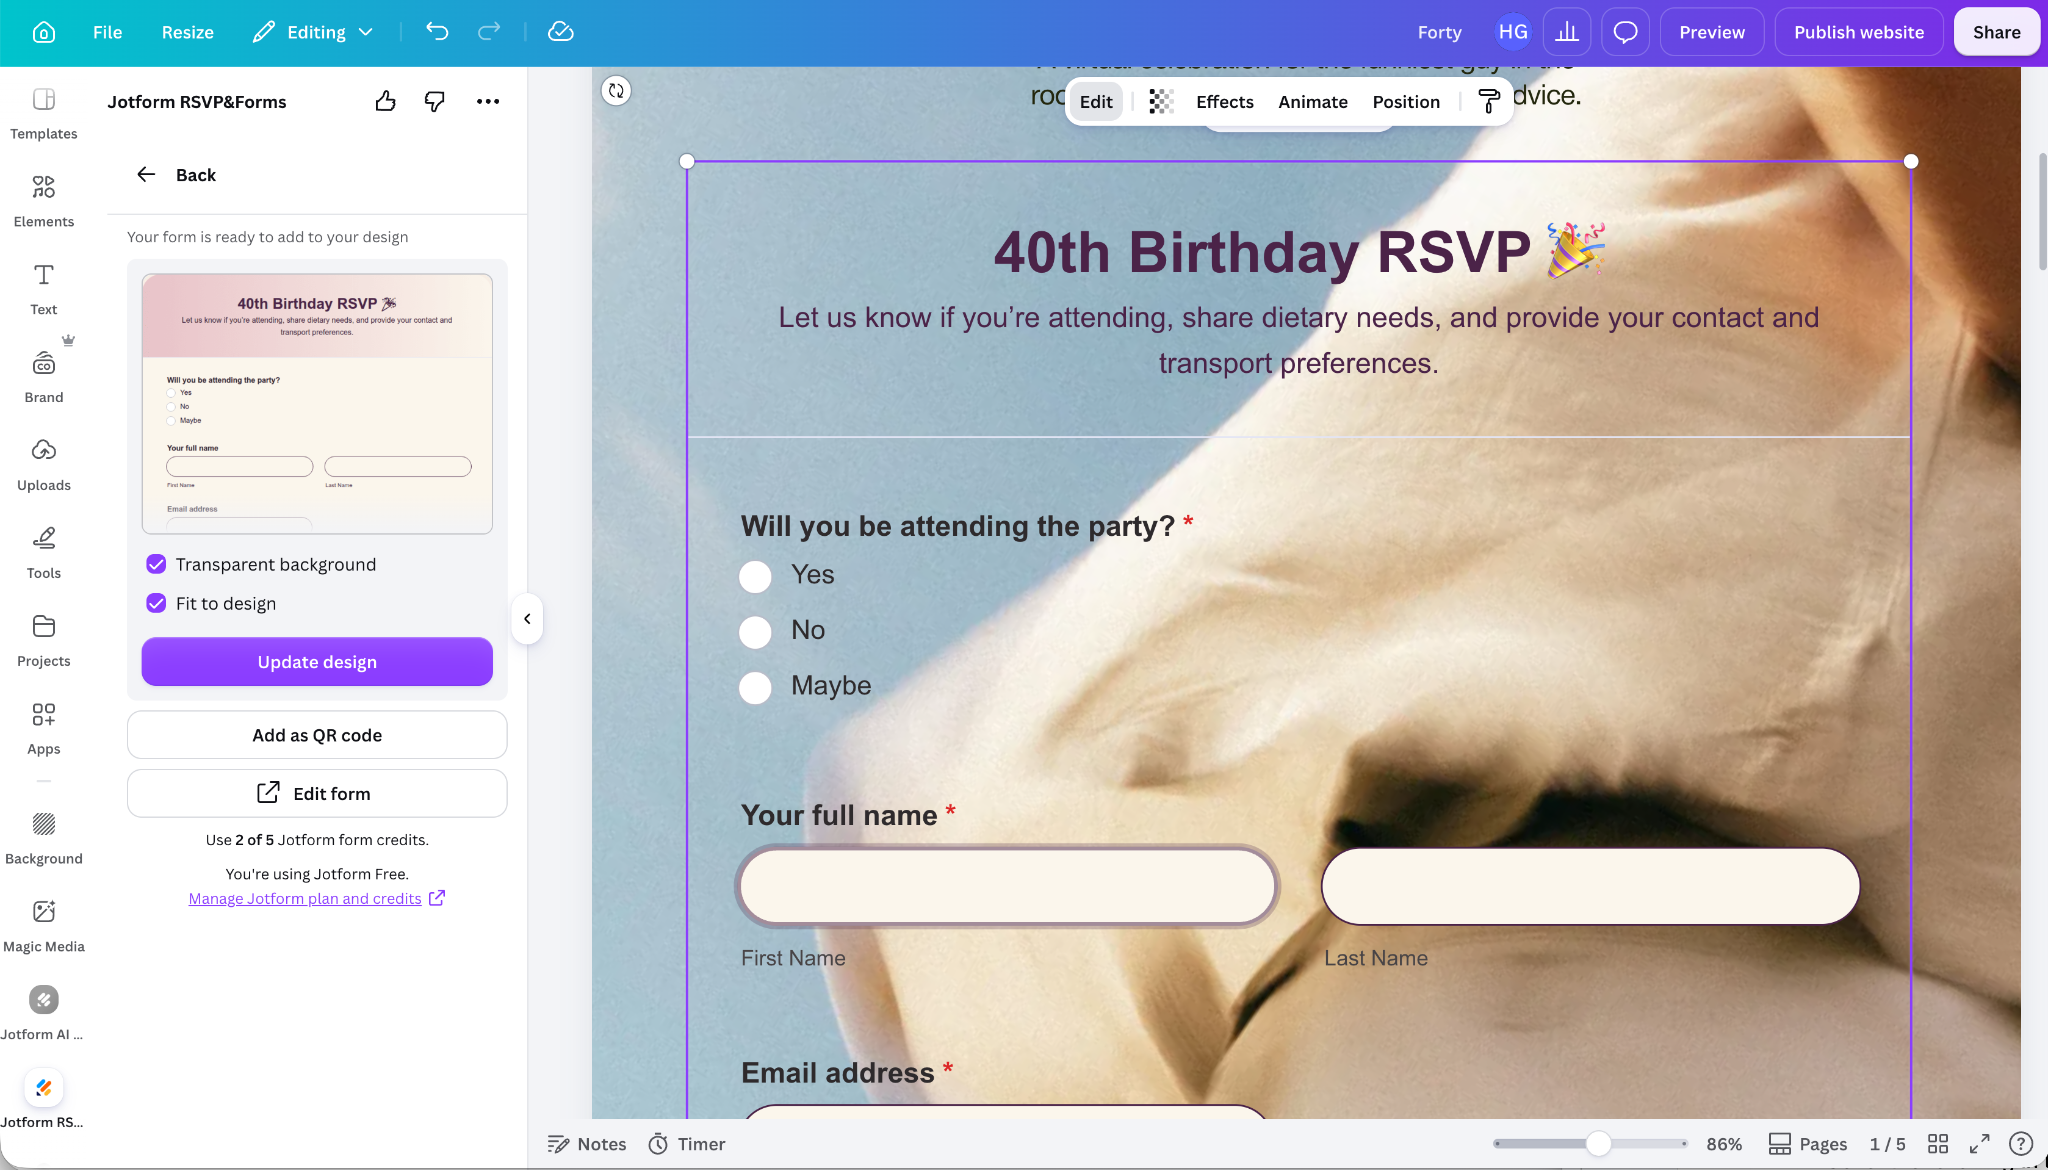
Task: Adjust the zoom slider handle
Action: point(1598,1143)
